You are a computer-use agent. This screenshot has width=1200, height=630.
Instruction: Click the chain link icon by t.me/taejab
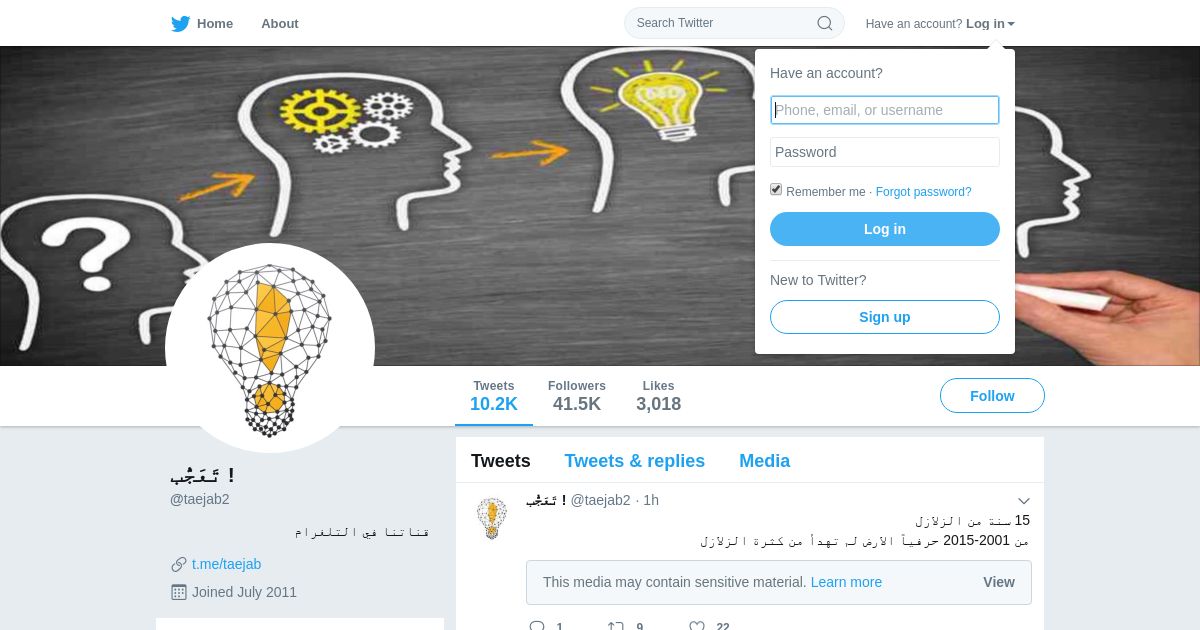[x=179, y=565]
